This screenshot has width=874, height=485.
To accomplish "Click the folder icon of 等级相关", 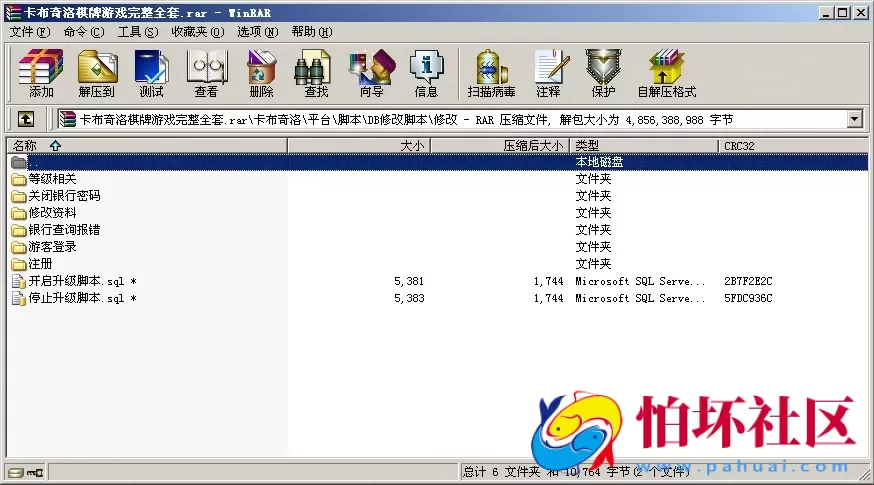I will [x=19, y=179].
